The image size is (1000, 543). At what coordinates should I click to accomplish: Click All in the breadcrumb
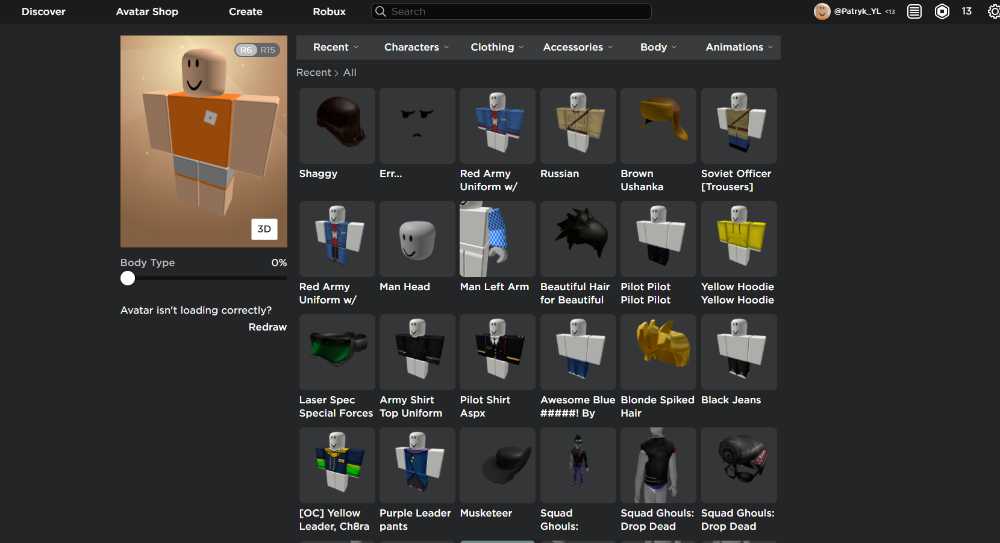pyautogui.click(x=349, y=73)
